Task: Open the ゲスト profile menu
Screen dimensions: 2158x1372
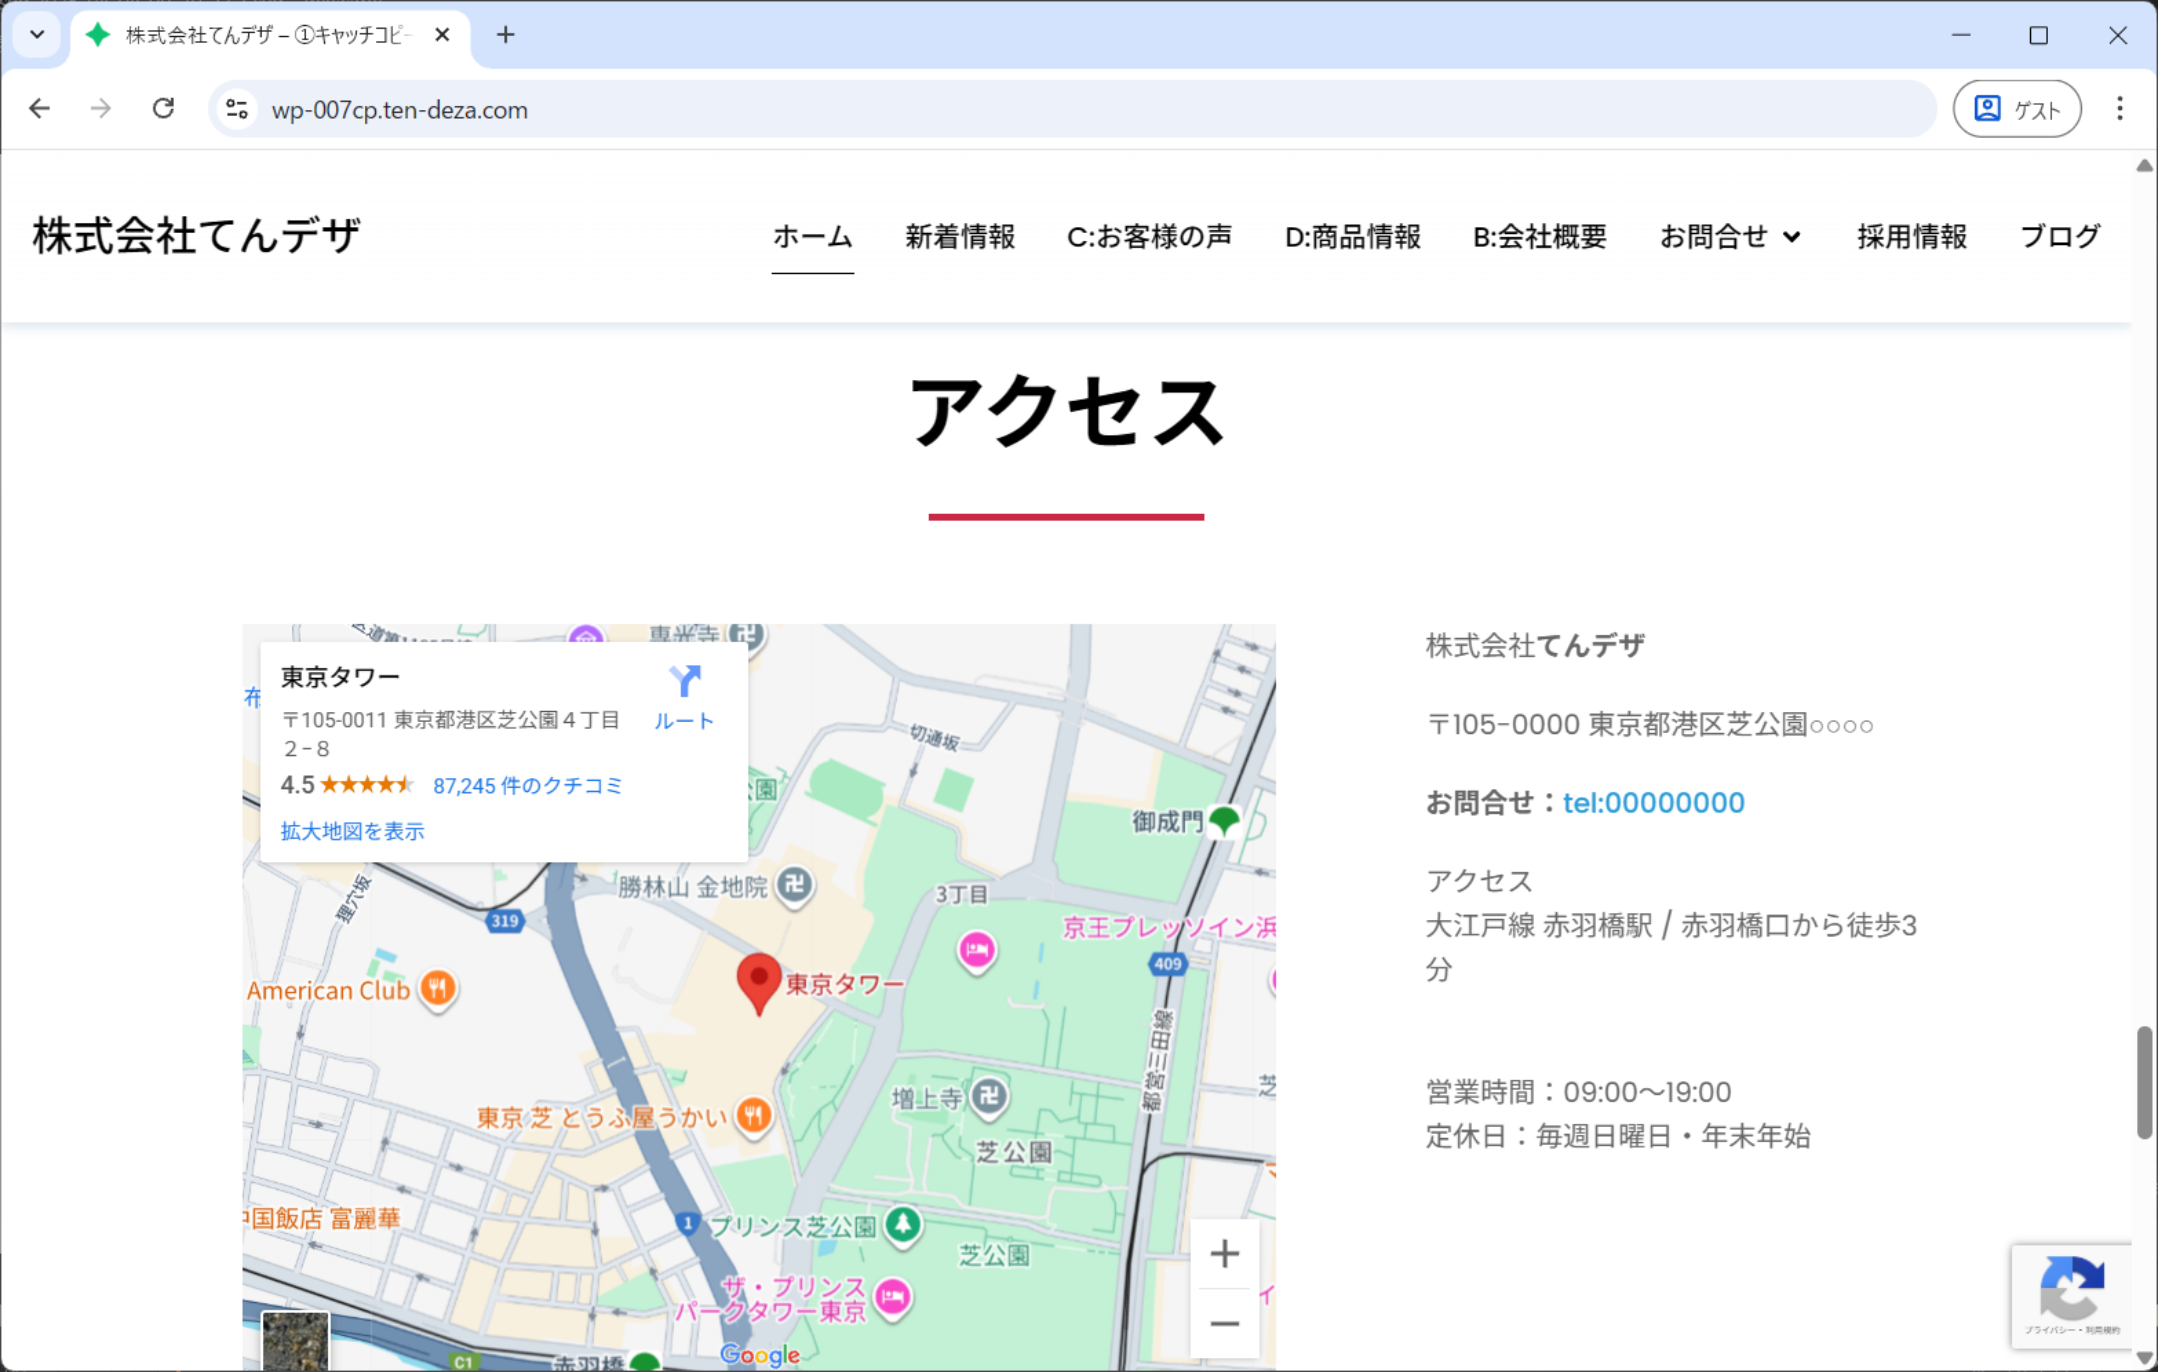Action: point(2016,108)
